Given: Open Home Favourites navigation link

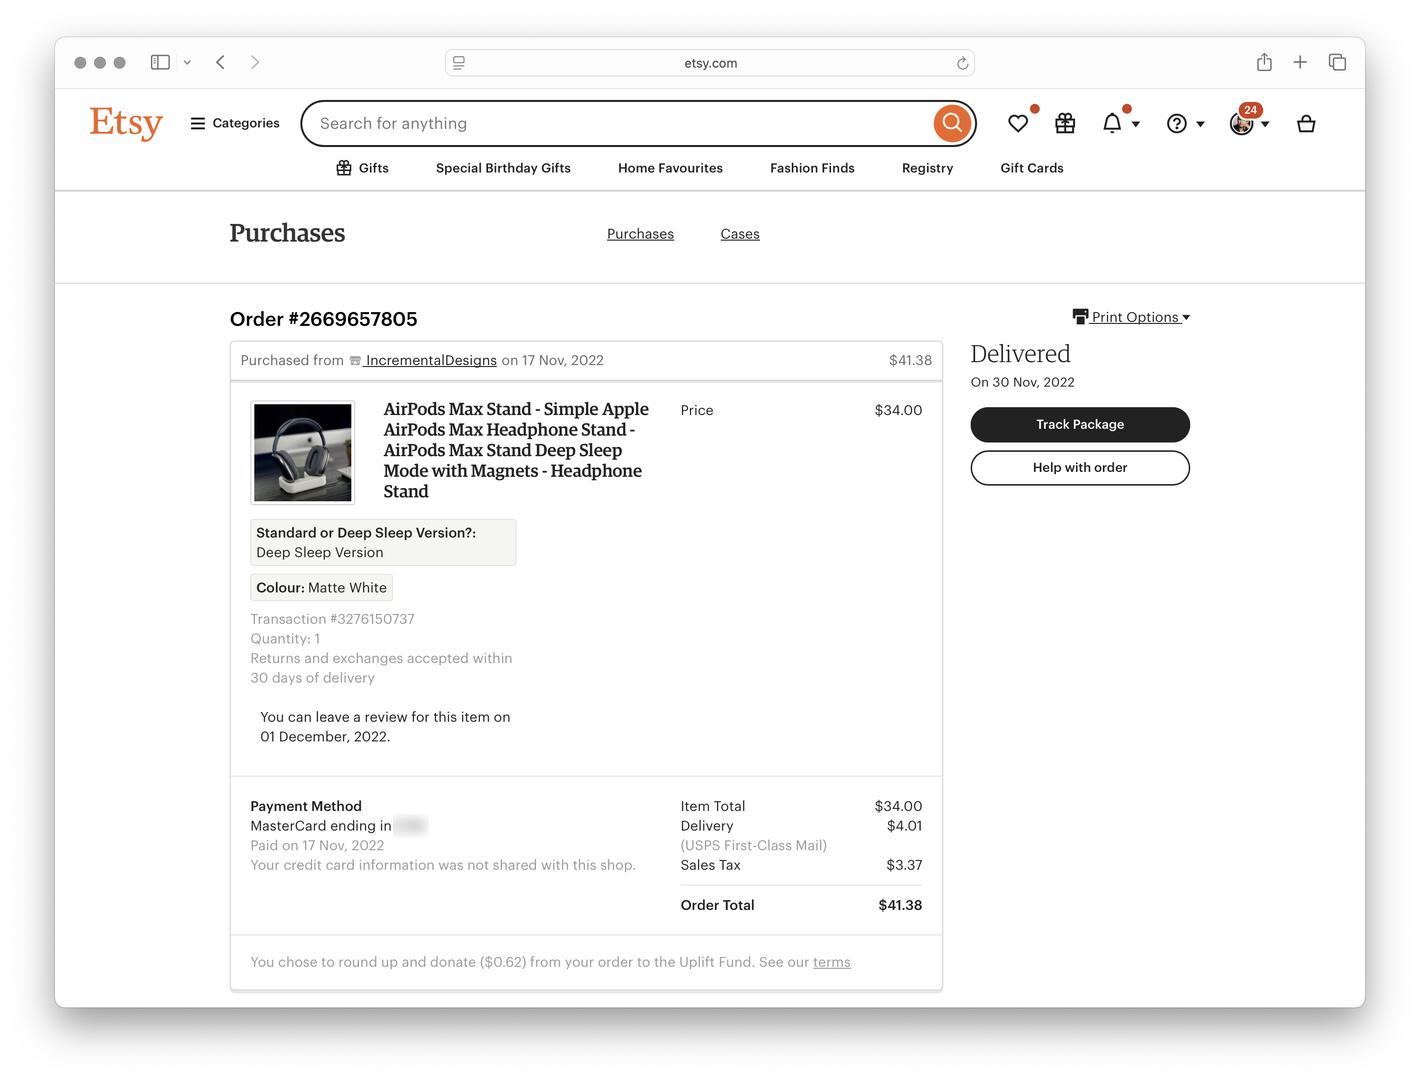Looking at the screenshot, I should [x=670, y=168].
